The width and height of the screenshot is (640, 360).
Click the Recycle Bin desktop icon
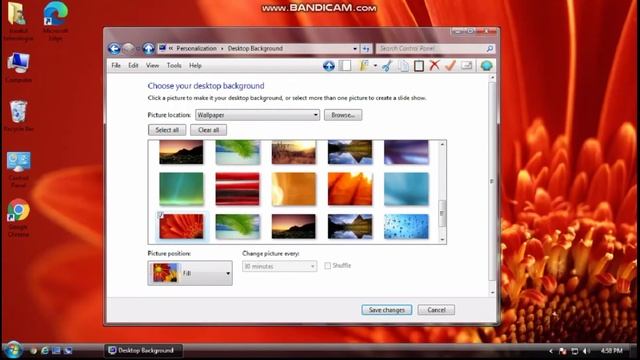(18, 116)
